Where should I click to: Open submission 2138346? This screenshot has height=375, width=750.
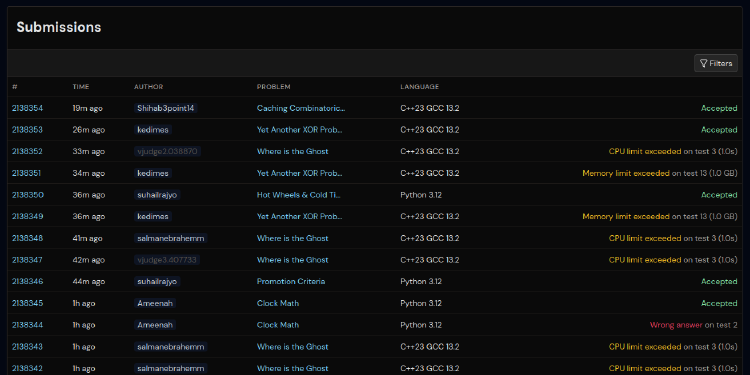pos(27,281)
